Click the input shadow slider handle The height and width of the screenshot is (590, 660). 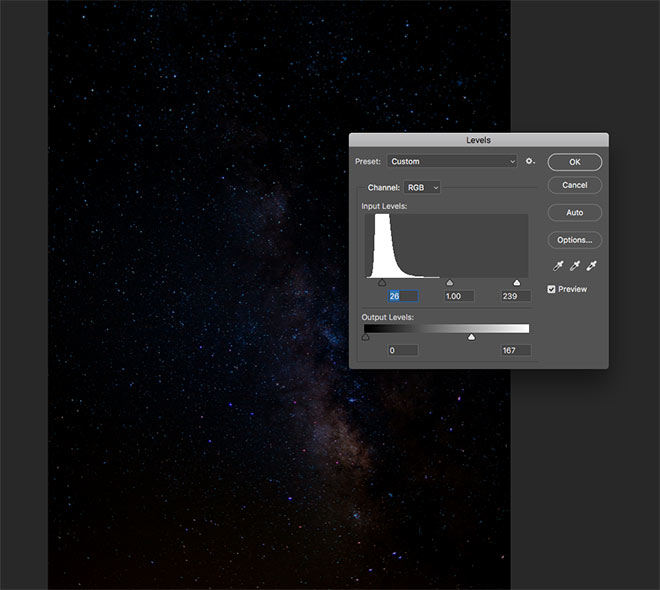[382, 282]
